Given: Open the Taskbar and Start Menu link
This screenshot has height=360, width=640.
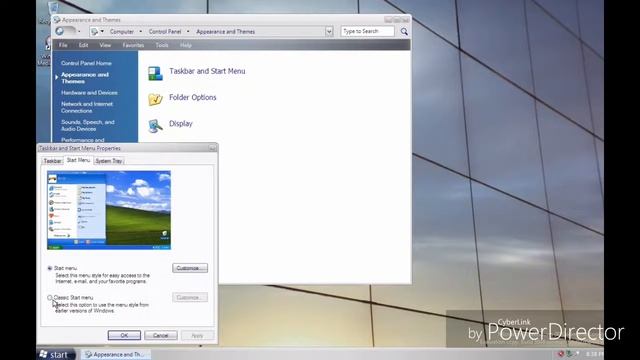Looking at the screenshot, I should tap(207, 71).
